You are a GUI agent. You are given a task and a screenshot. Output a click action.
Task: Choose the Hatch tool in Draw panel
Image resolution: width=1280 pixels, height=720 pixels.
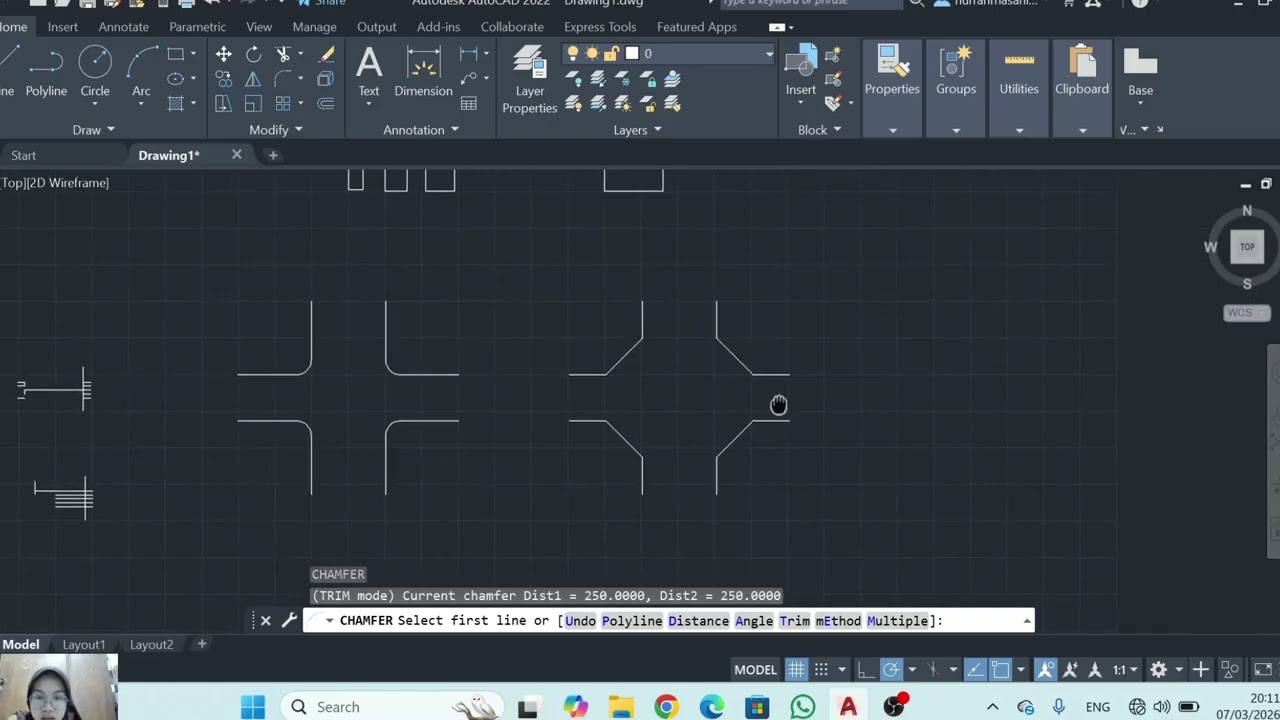pos(176,104)
